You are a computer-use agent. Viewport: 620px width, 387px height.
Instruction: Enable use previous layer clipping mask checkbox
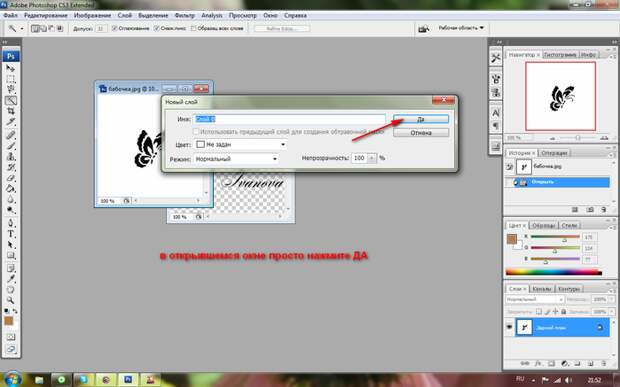click(196, 131)
